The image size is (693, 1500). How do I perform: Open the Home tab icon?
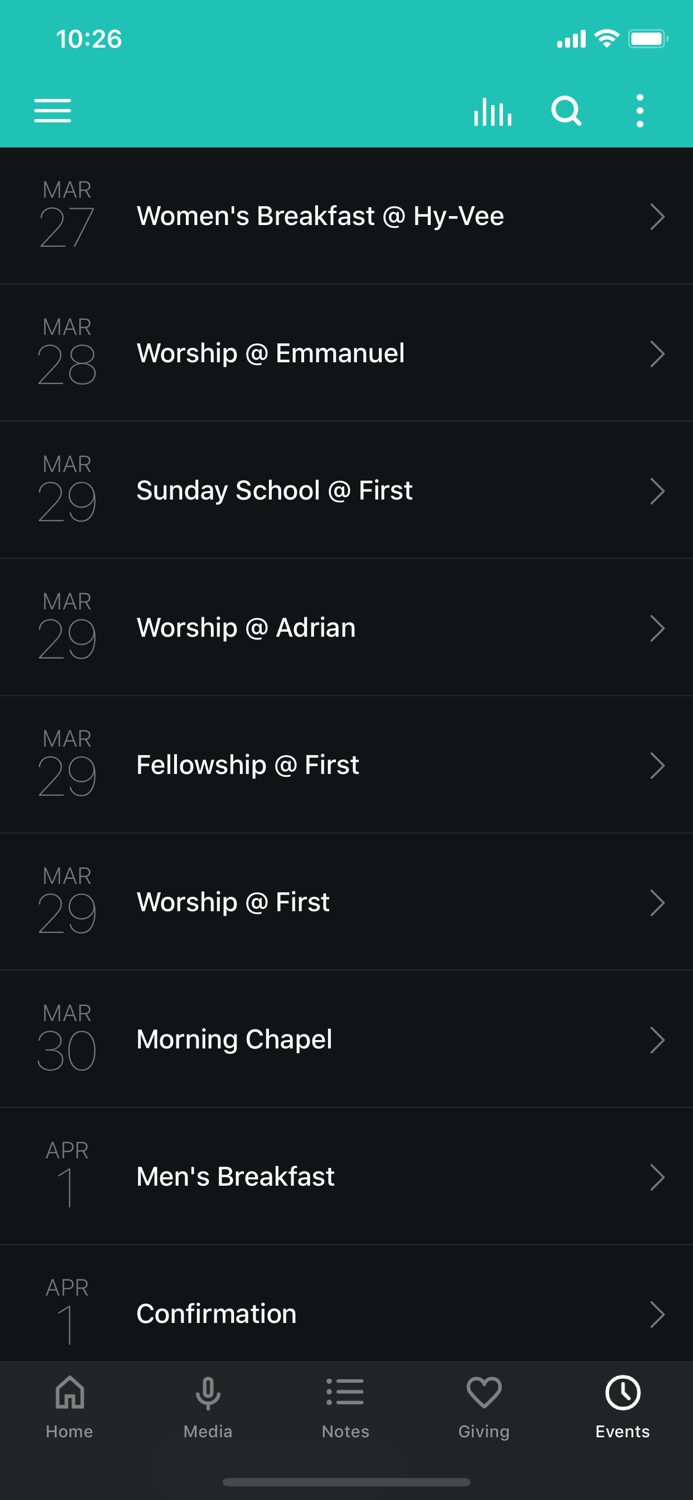coord(69,1391)
